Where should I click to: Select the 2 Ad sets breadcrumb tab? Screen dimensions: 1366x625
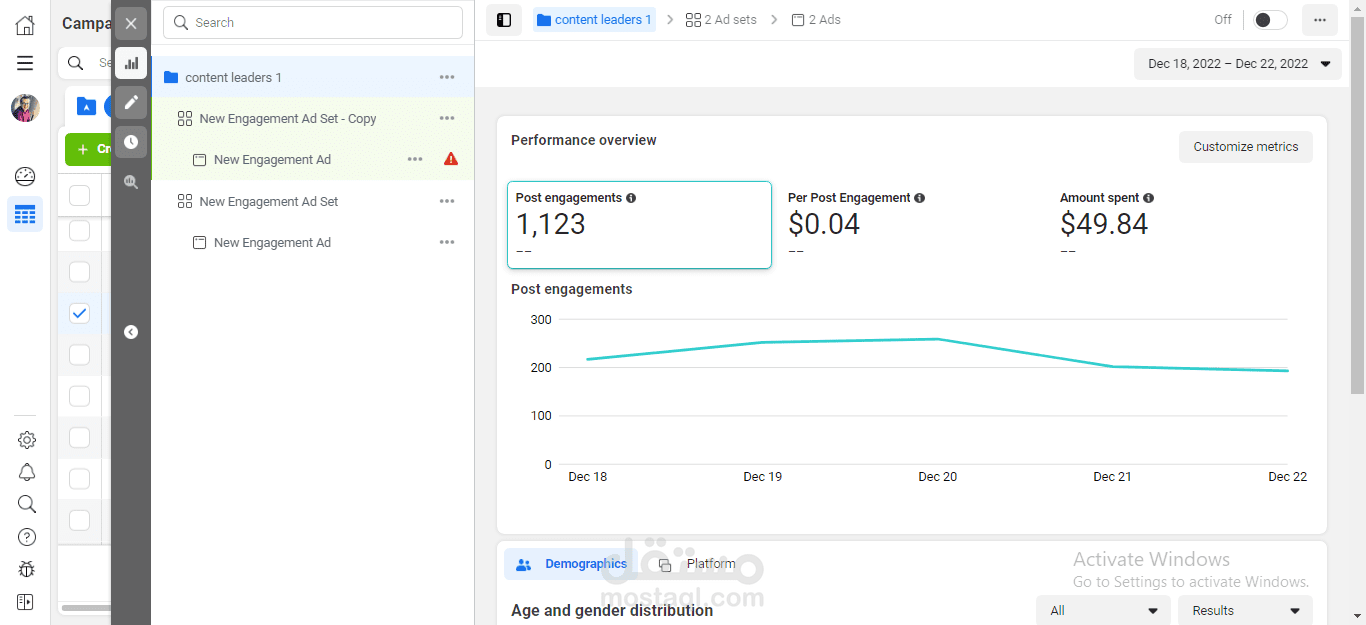coord(721,20)
